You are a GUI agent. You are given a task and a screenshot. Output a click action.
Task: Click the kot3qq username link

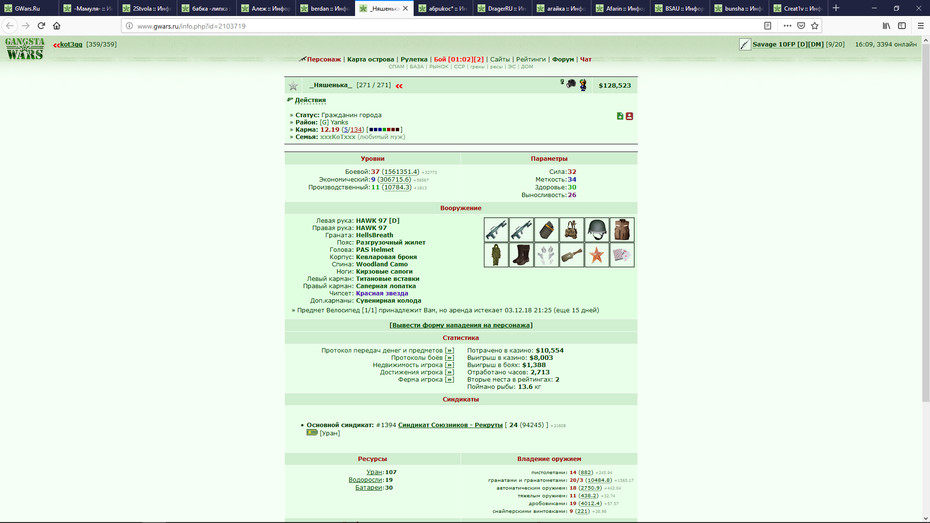(71, 44)
